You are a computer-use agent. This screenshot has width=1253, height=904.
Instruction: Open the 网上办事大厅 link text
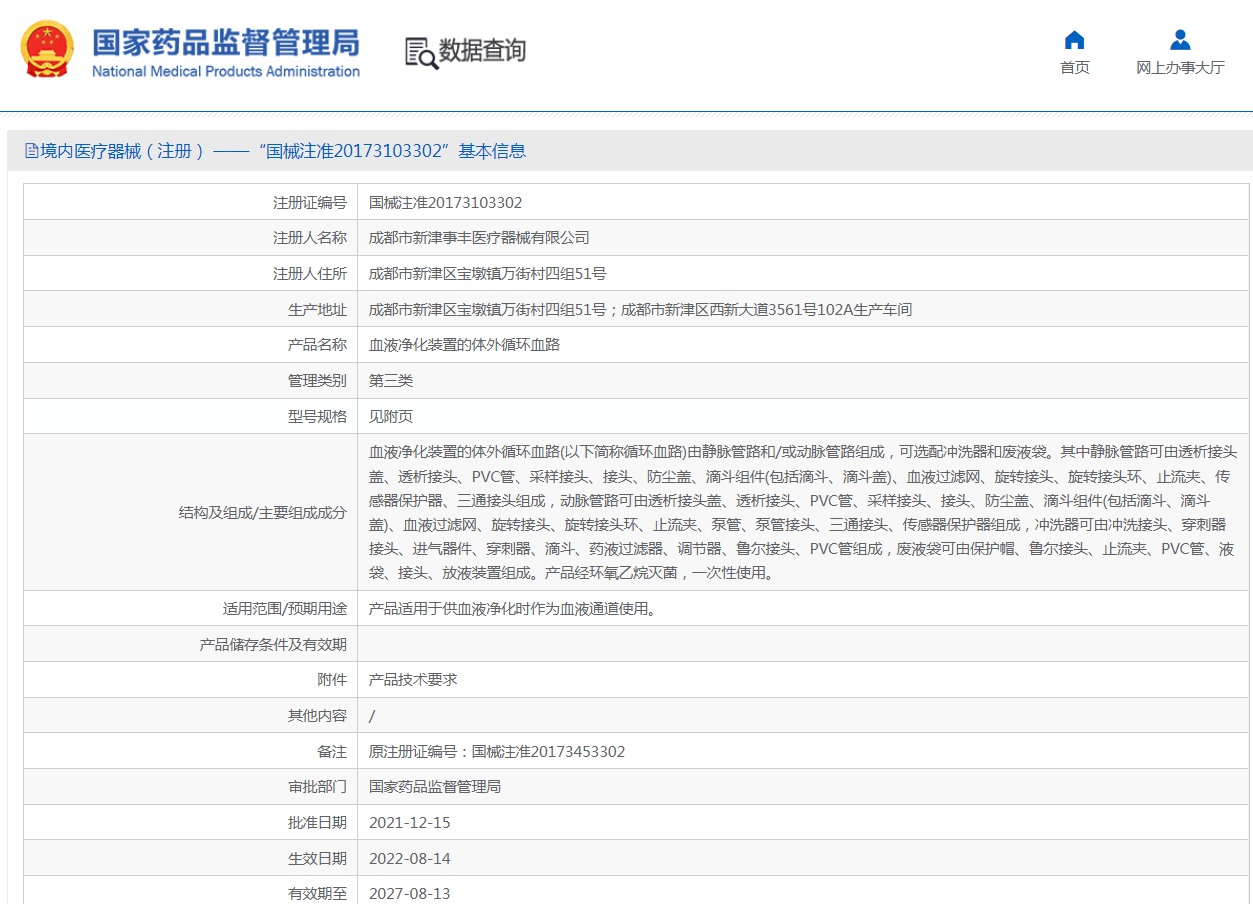point(1180,68)
